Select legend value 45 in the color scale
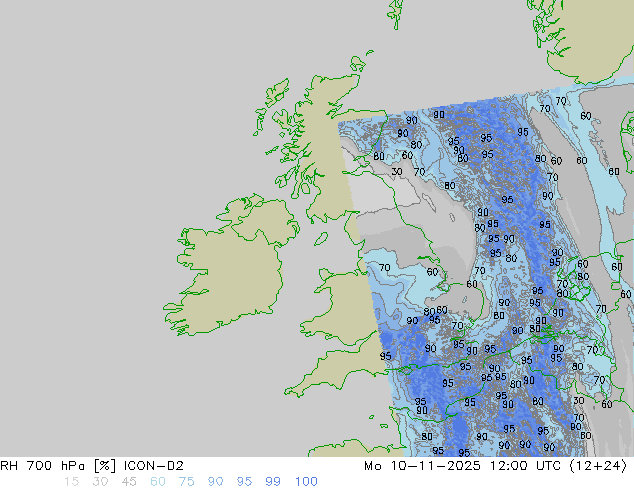Screen dimensions: 634x490 [x=129, y=482]
